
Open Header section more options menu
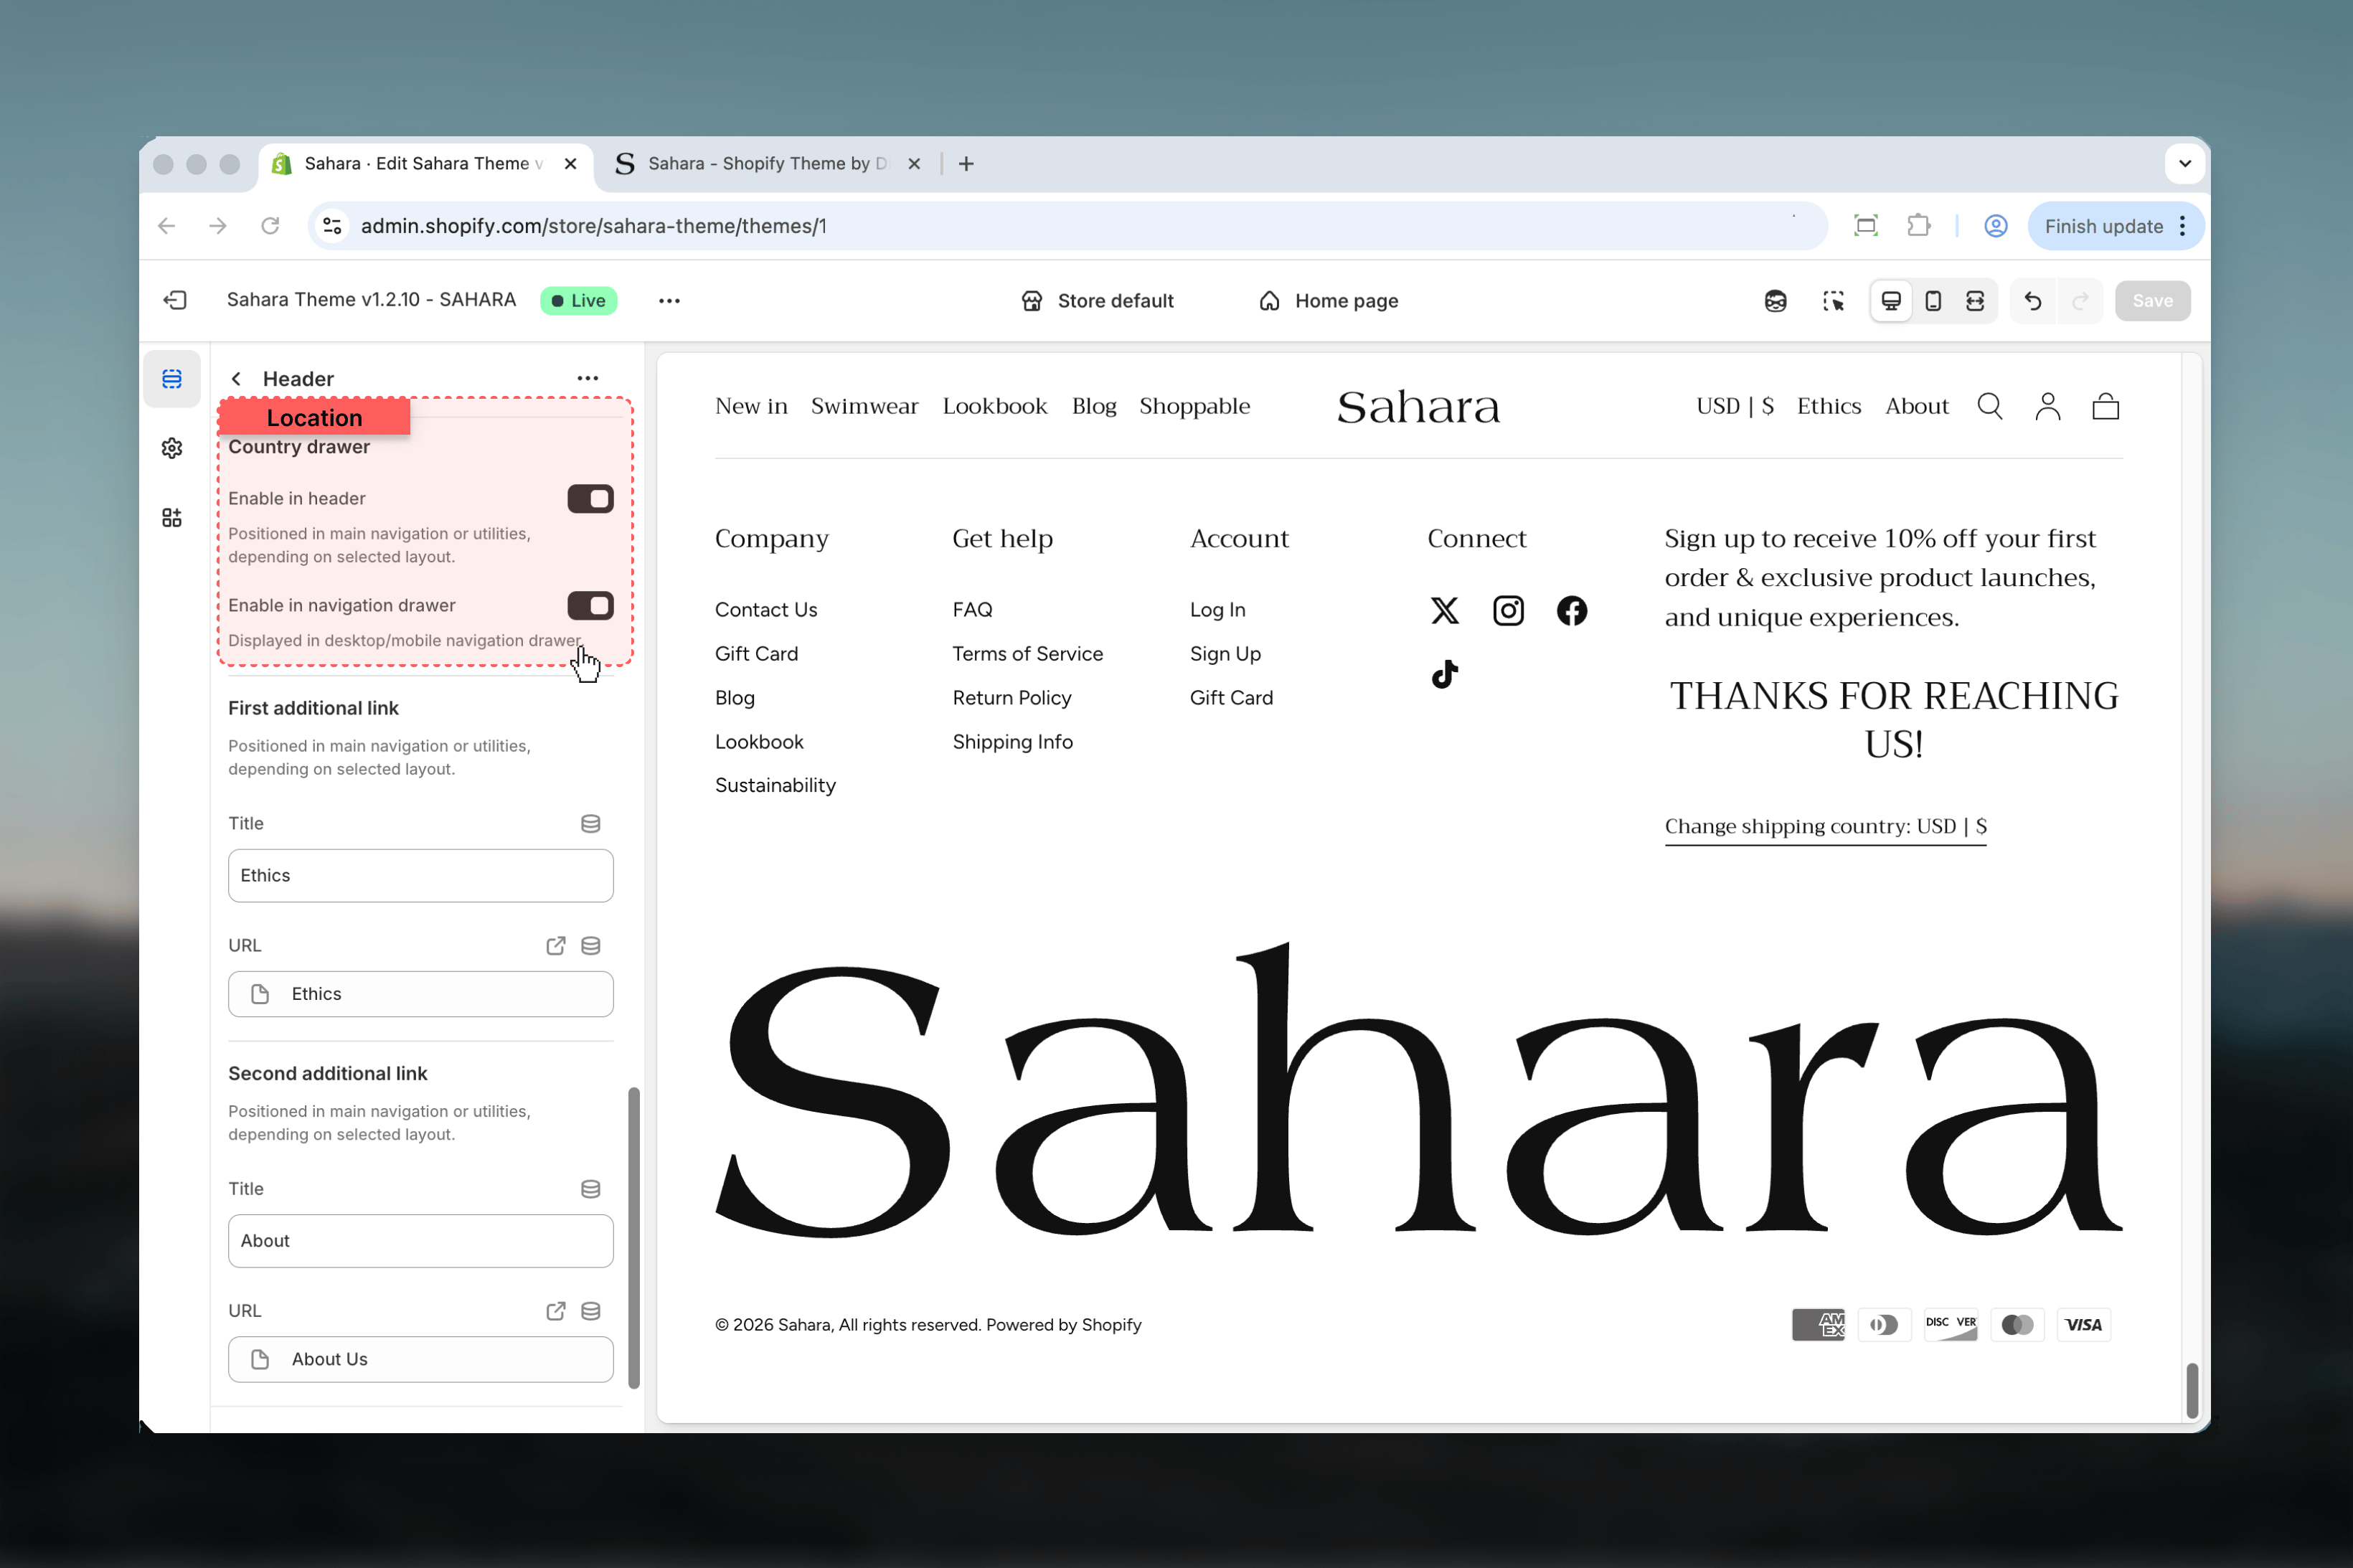[588, 378]
